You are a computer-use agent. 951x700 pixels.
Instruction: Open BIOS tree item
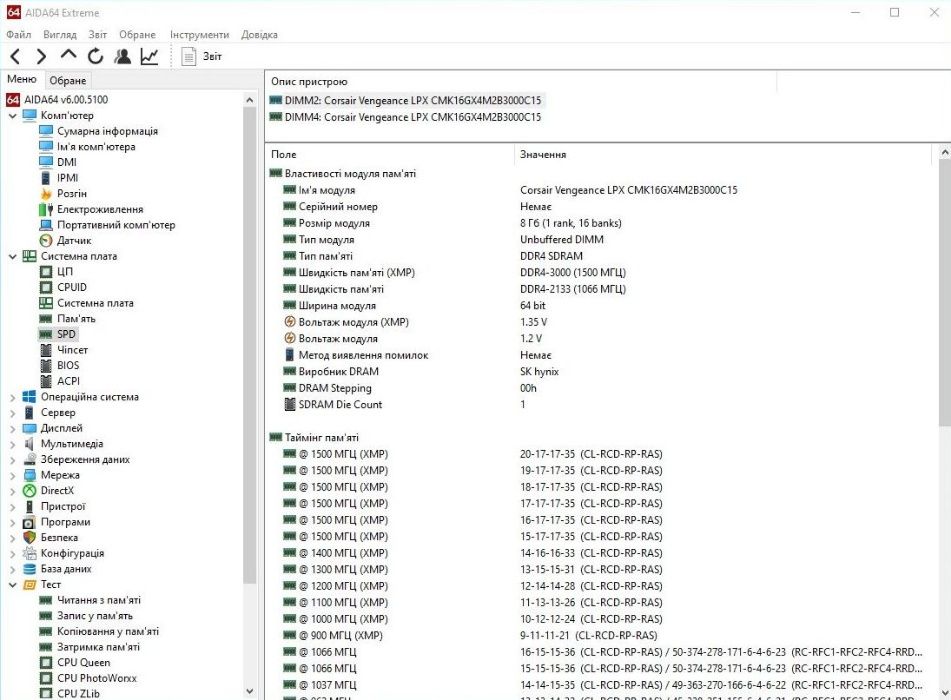coord(68,365)
